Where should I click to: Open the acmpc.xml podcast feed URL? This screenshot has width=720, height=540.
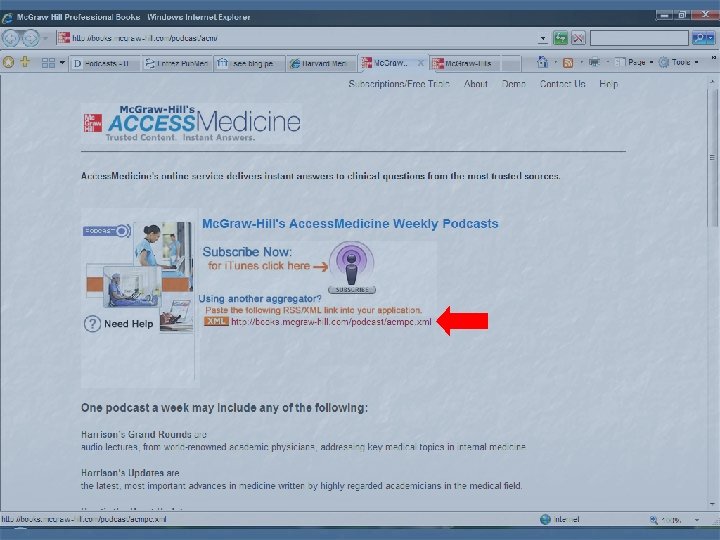click(331, 322)
